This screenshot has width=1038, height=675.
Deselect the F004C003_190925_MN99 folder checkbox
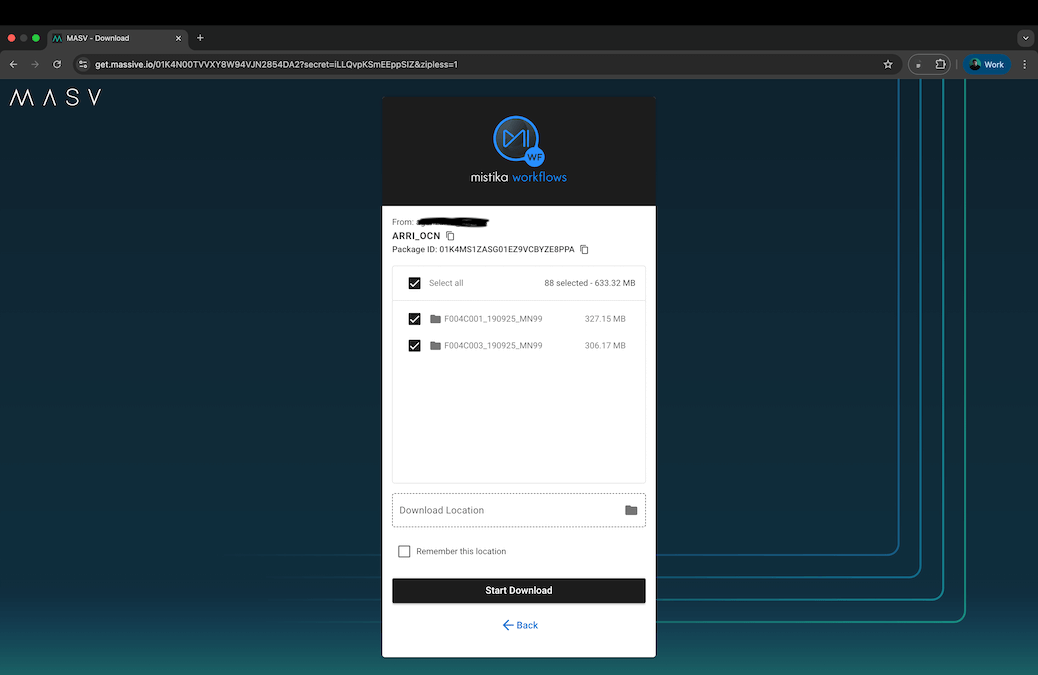(414, 345)
